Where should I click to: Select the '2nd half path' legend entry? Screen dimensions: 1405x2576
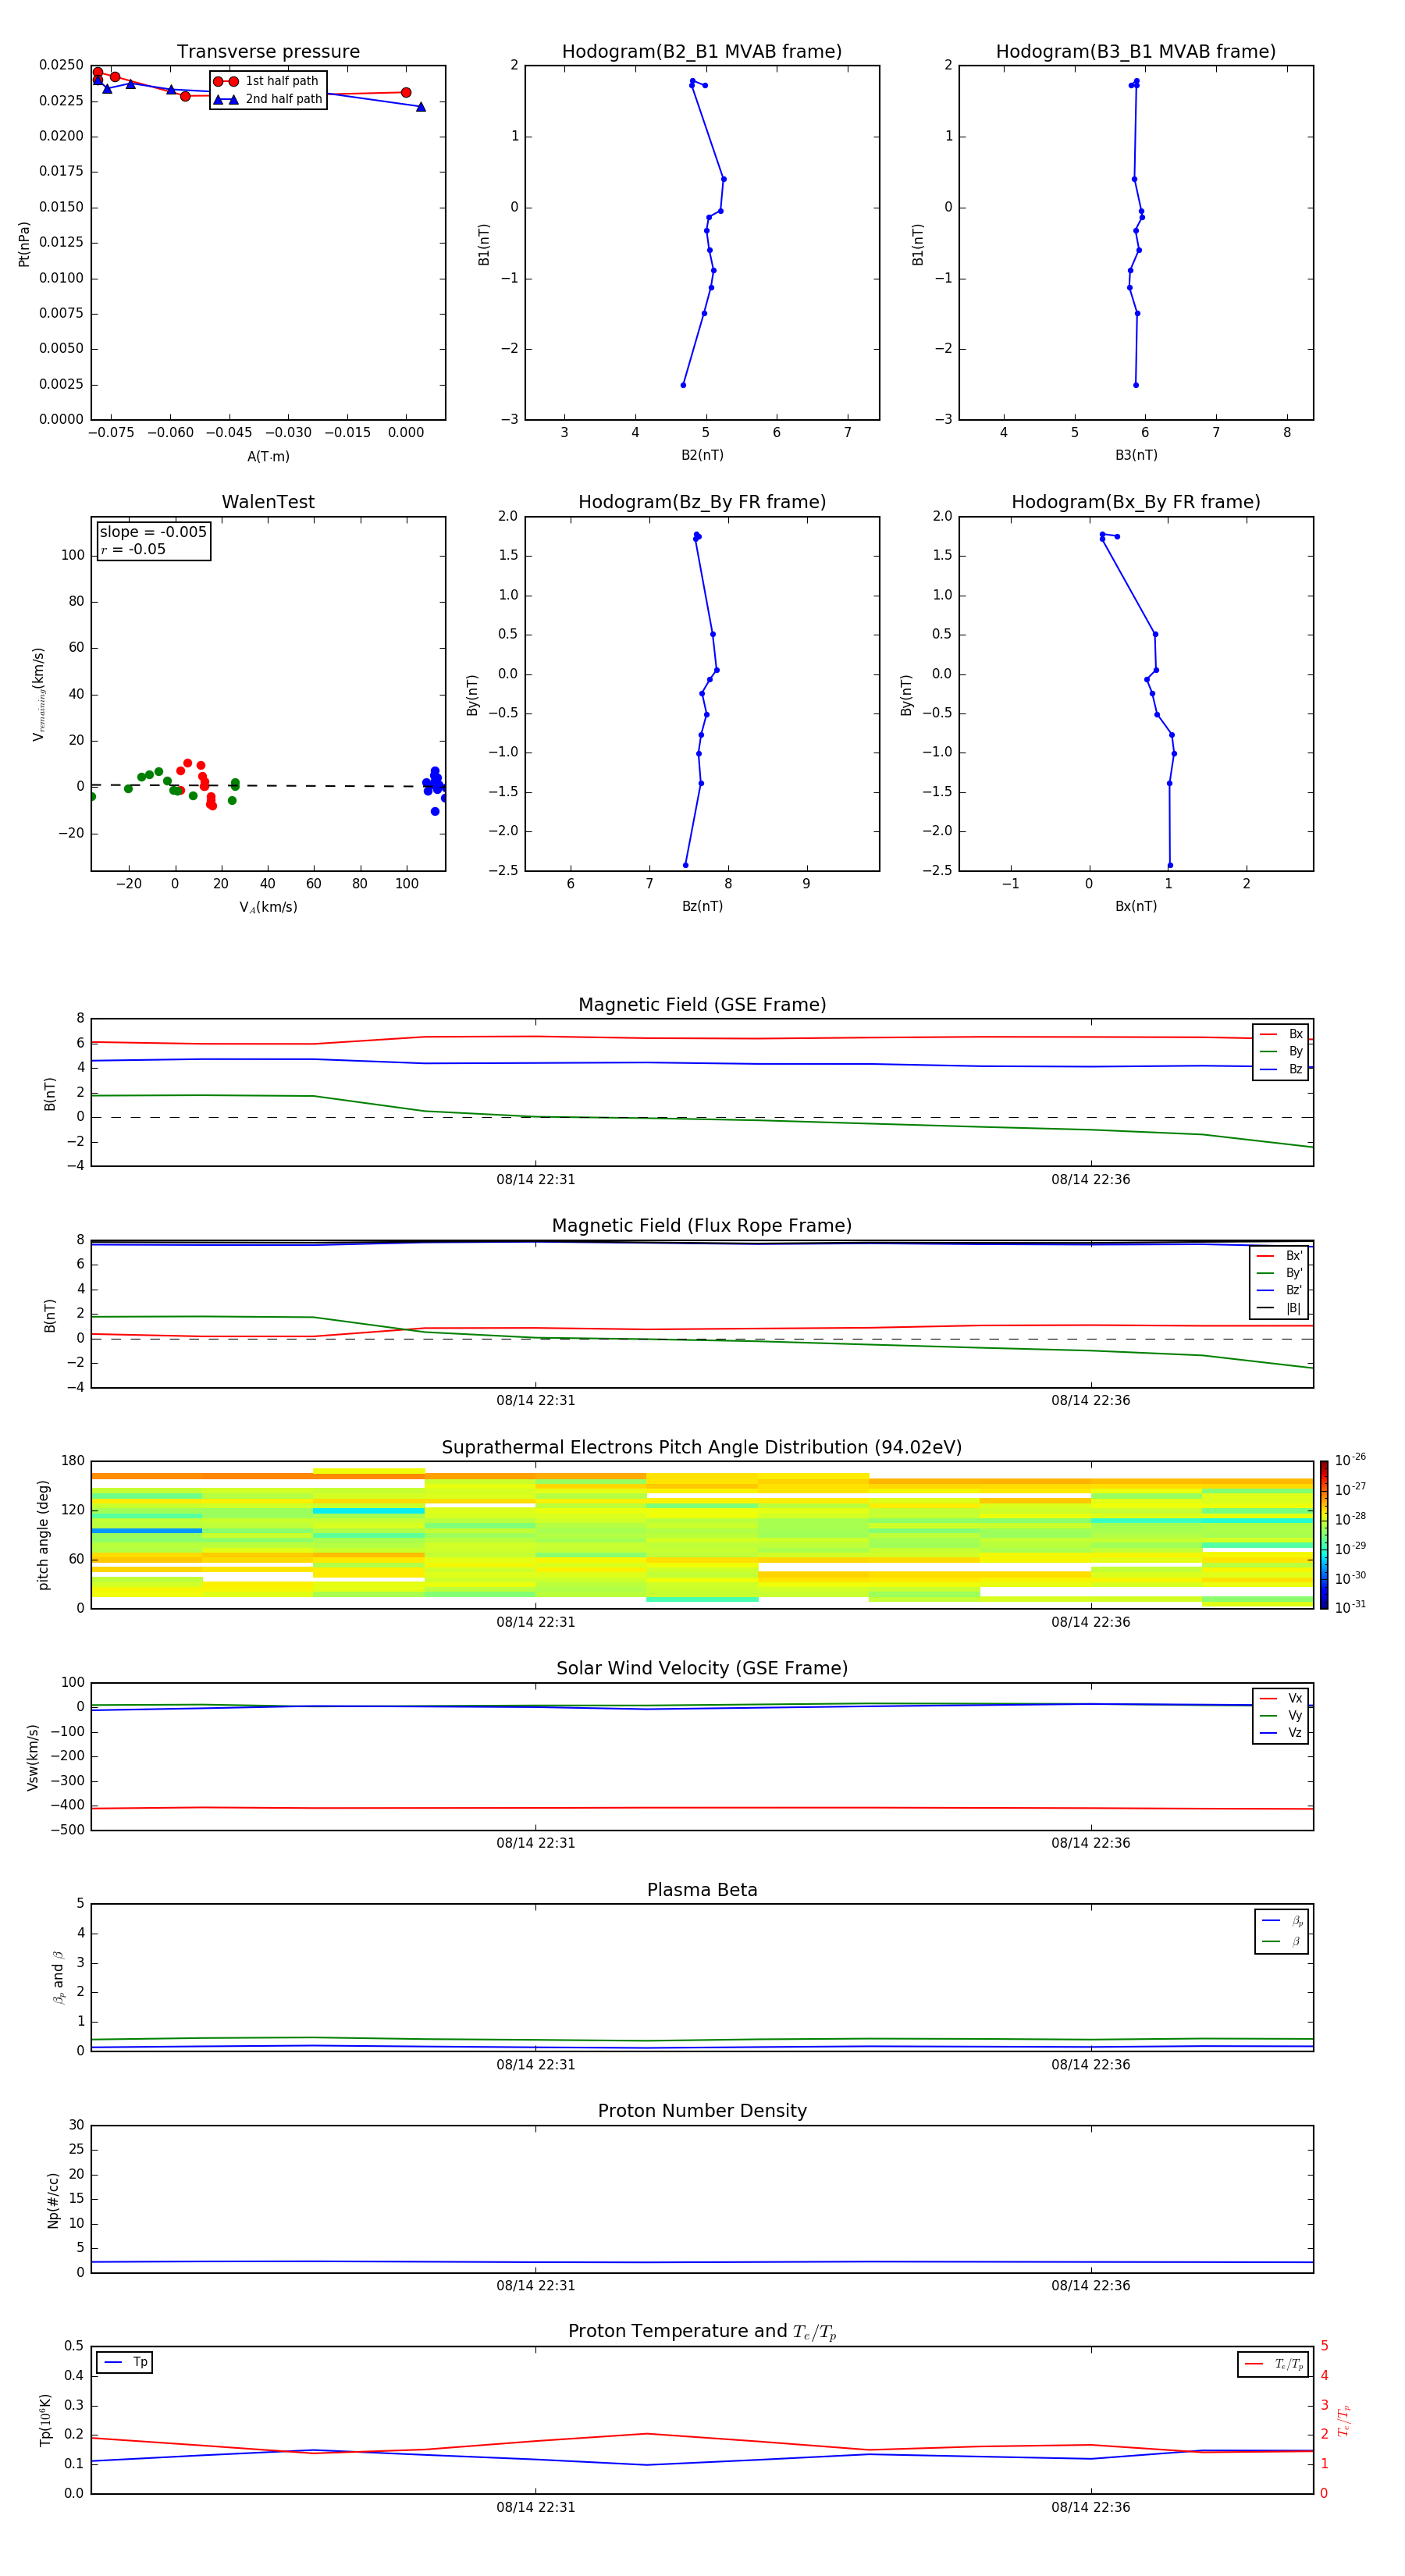pyautogui.click(x=267, y=99)
